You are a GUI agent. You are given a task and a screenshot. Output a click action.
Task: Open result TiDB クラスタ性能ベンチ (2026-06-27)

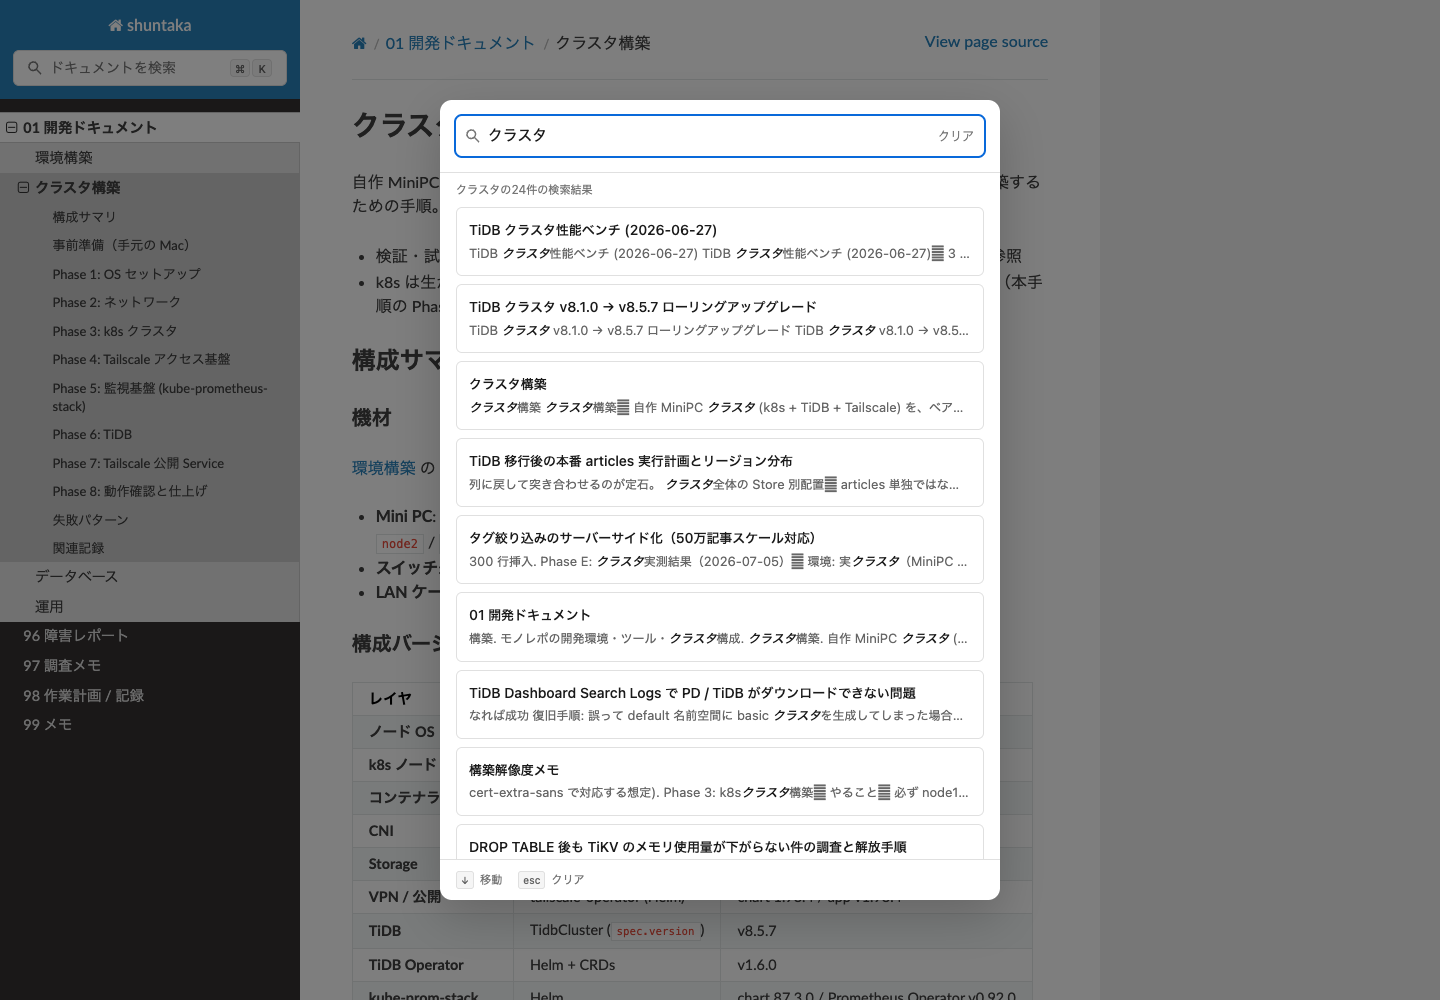720,241
